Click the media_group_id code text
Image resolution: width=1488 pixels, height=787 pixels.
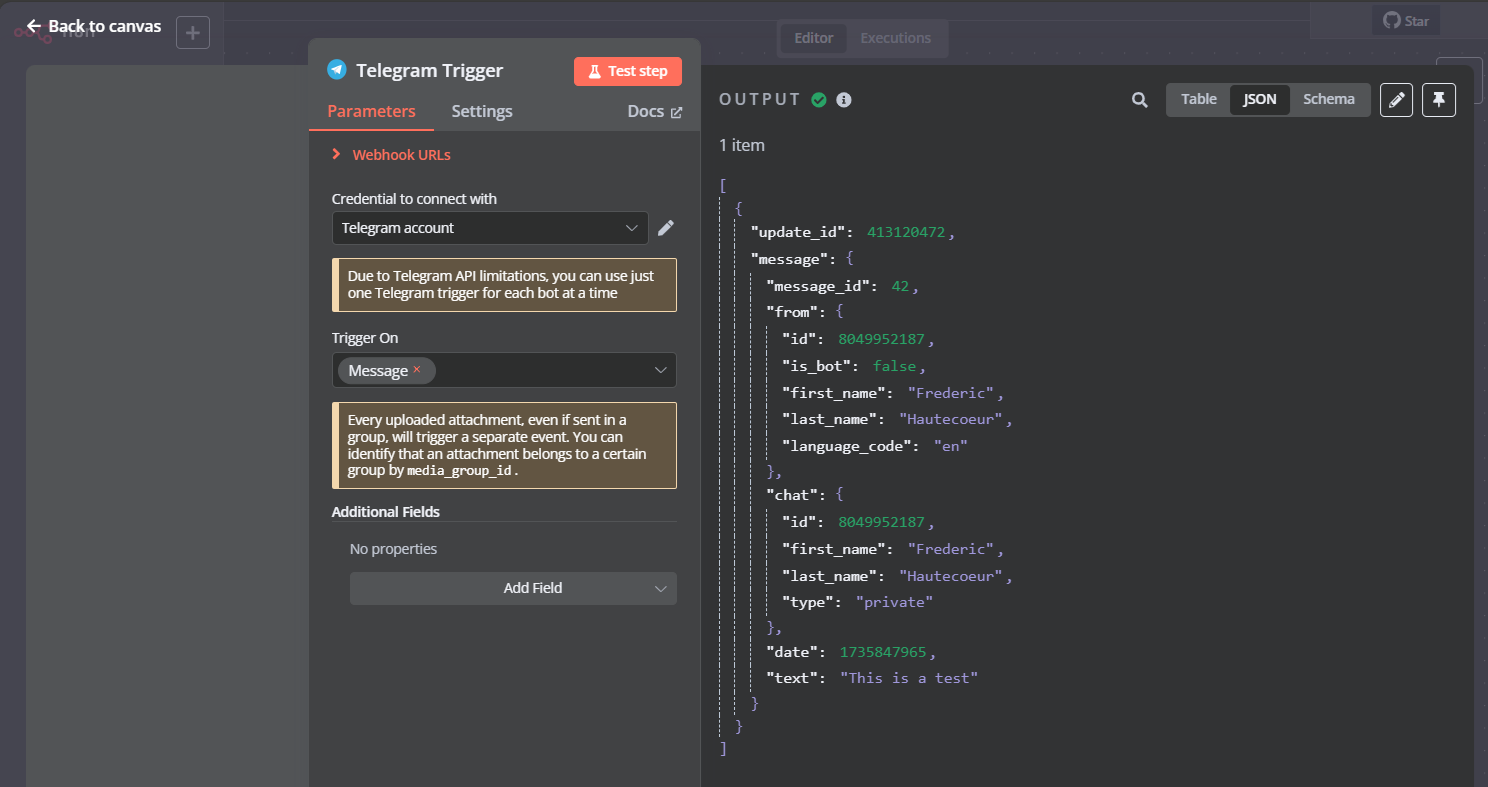click(x=460, y=470)
